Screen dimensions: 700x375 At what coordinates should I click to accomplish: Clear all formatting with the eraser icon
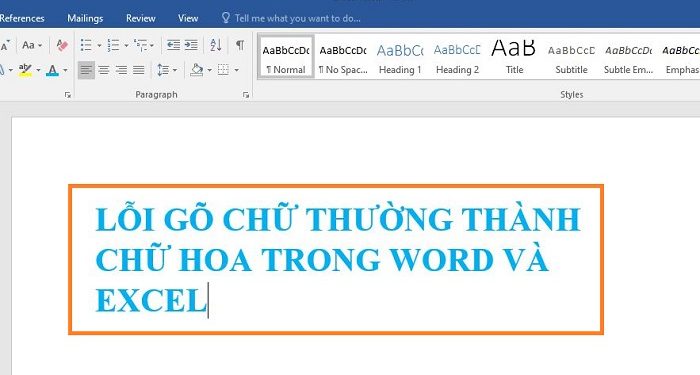point(62,45)
